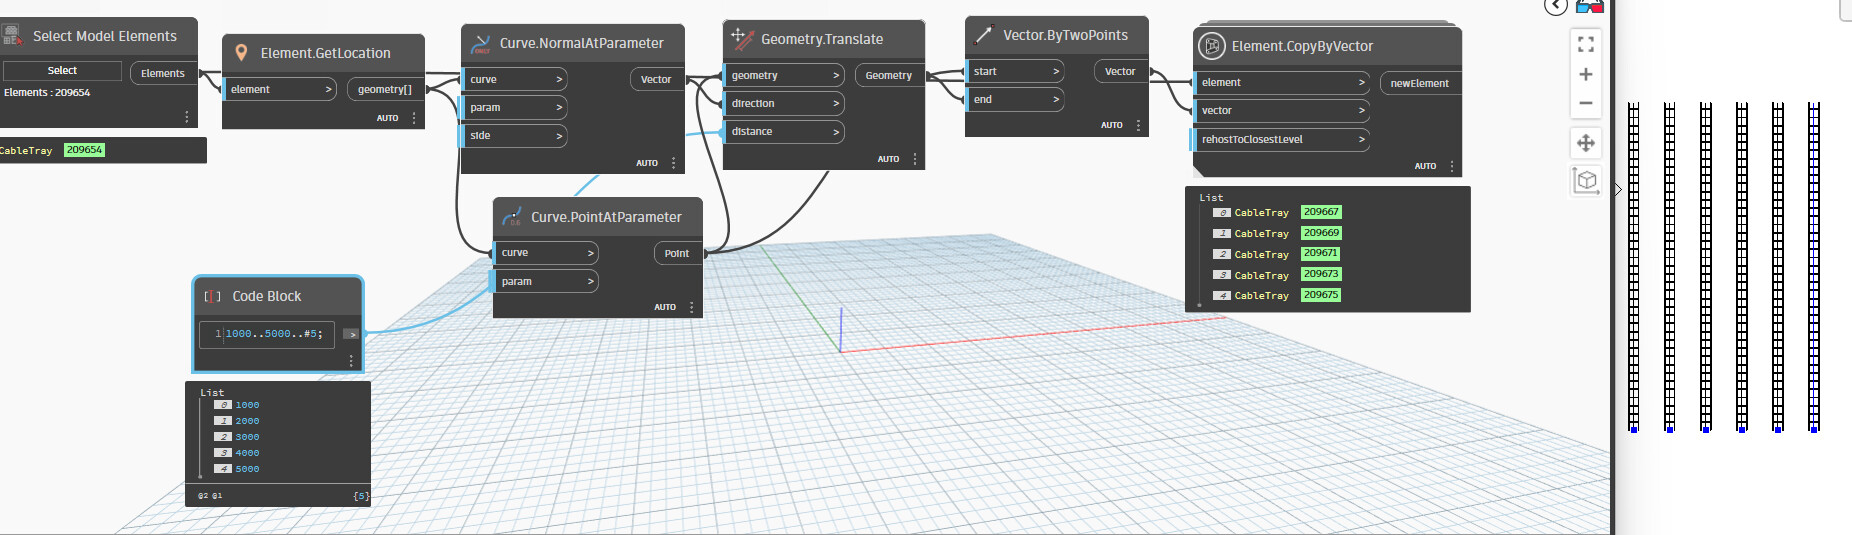Click the AUTO lacing label on Element.CopyByVector

click(1425, 167)
